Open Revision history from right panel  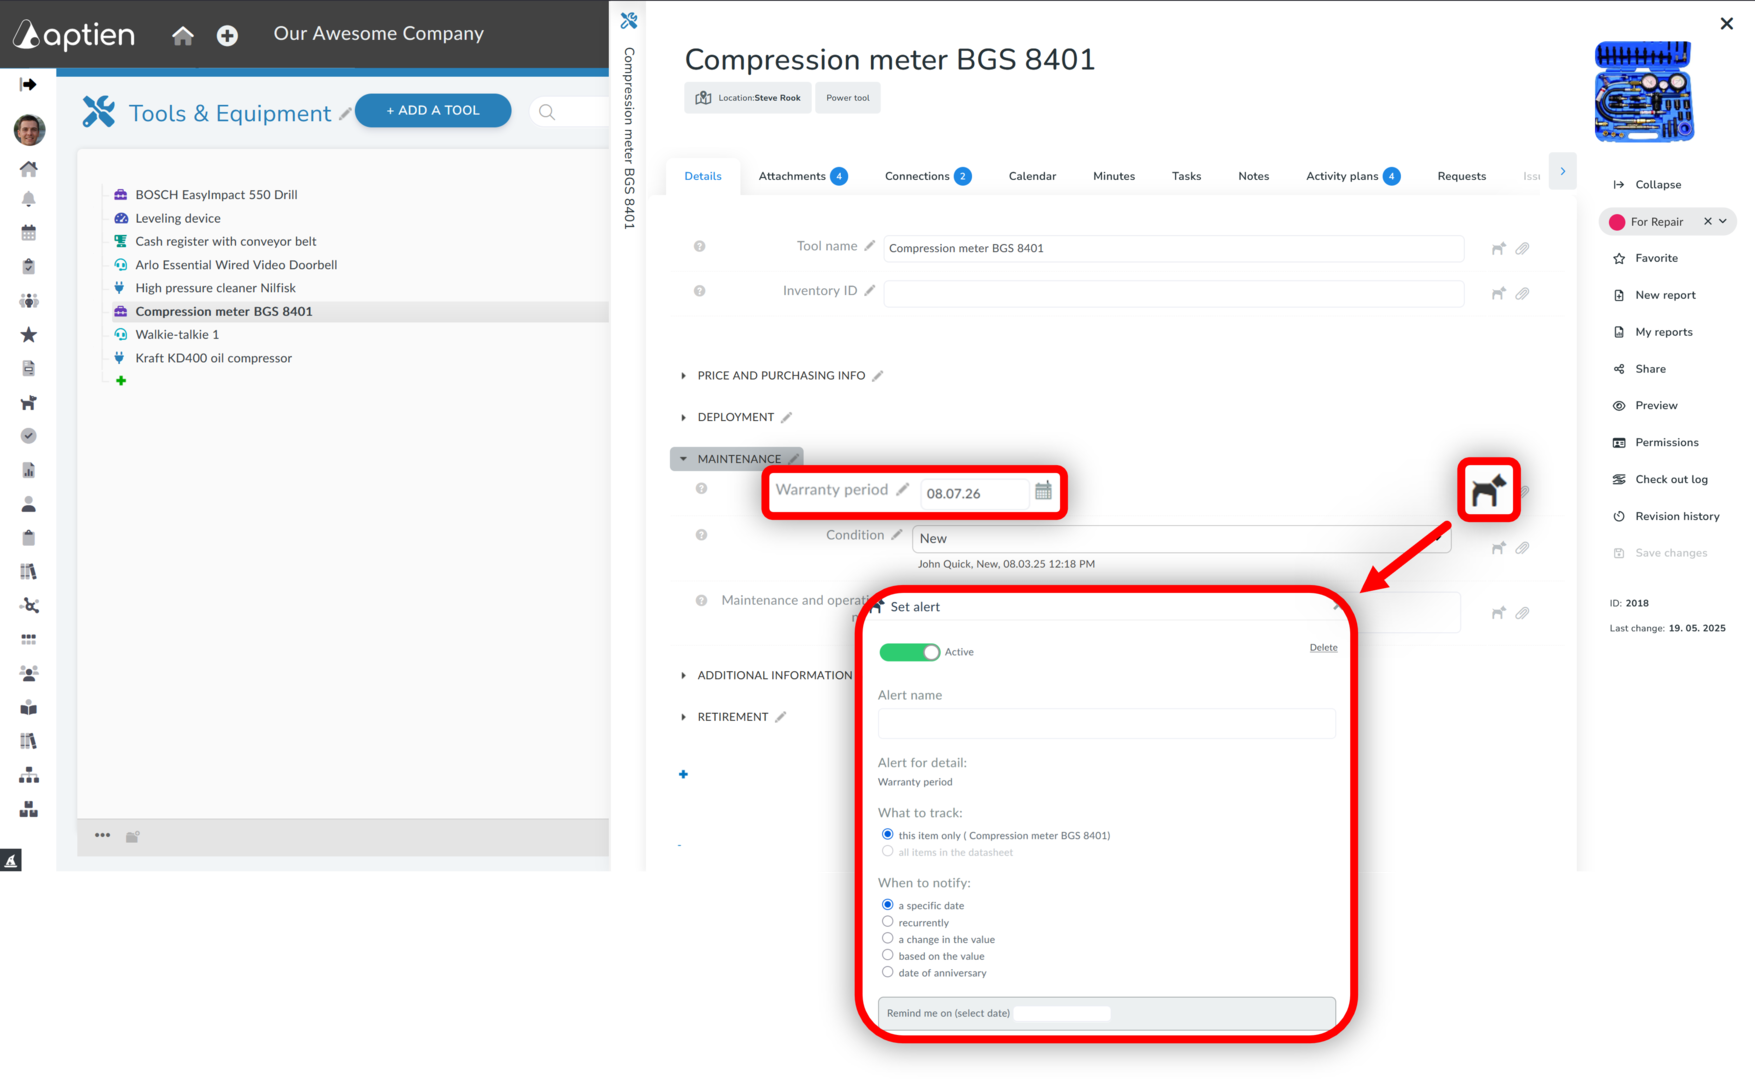coord(1676,516)
